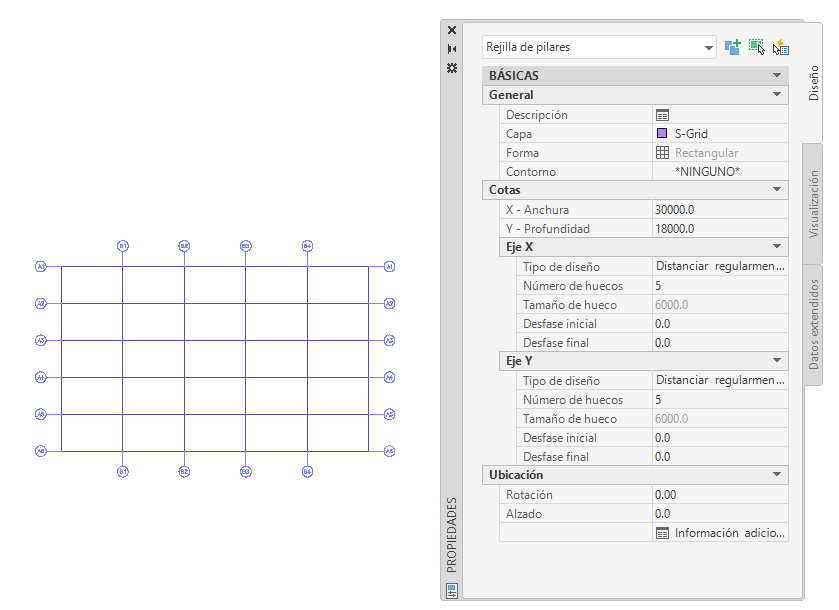Toggle the PICKADD add-to-selection icon
This screenshot has height=610, width=839.
733,46
